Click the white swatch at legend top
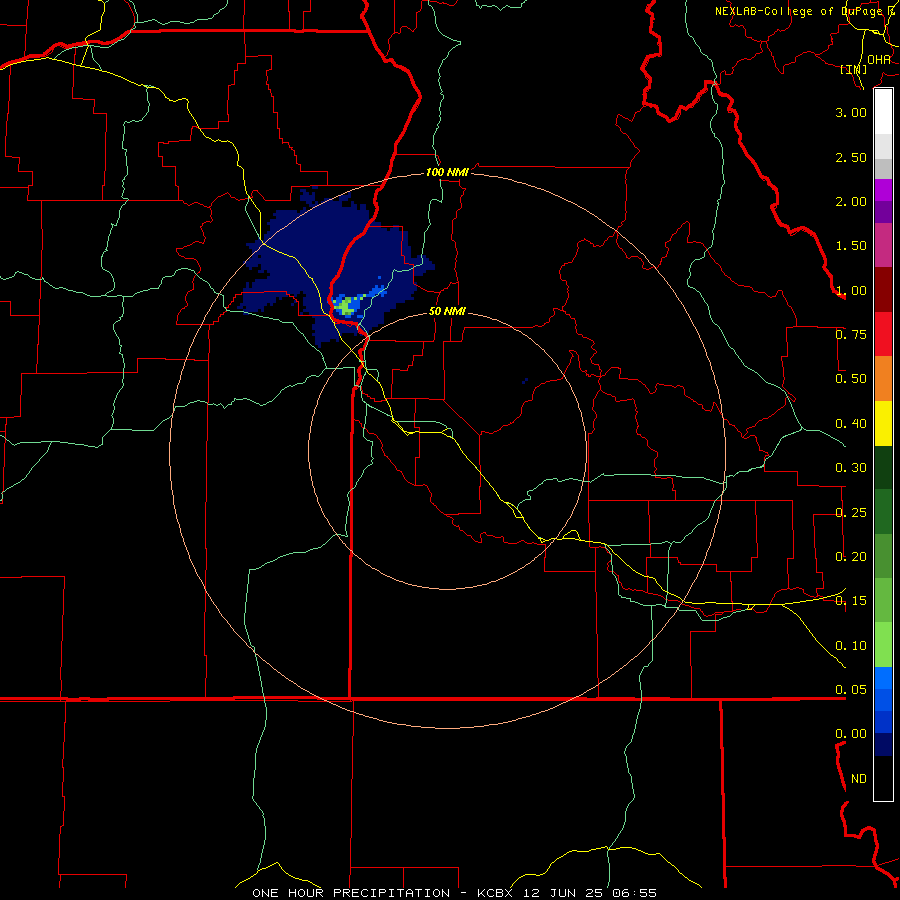The height and width of the screenshot is (900, 900). 883,111
